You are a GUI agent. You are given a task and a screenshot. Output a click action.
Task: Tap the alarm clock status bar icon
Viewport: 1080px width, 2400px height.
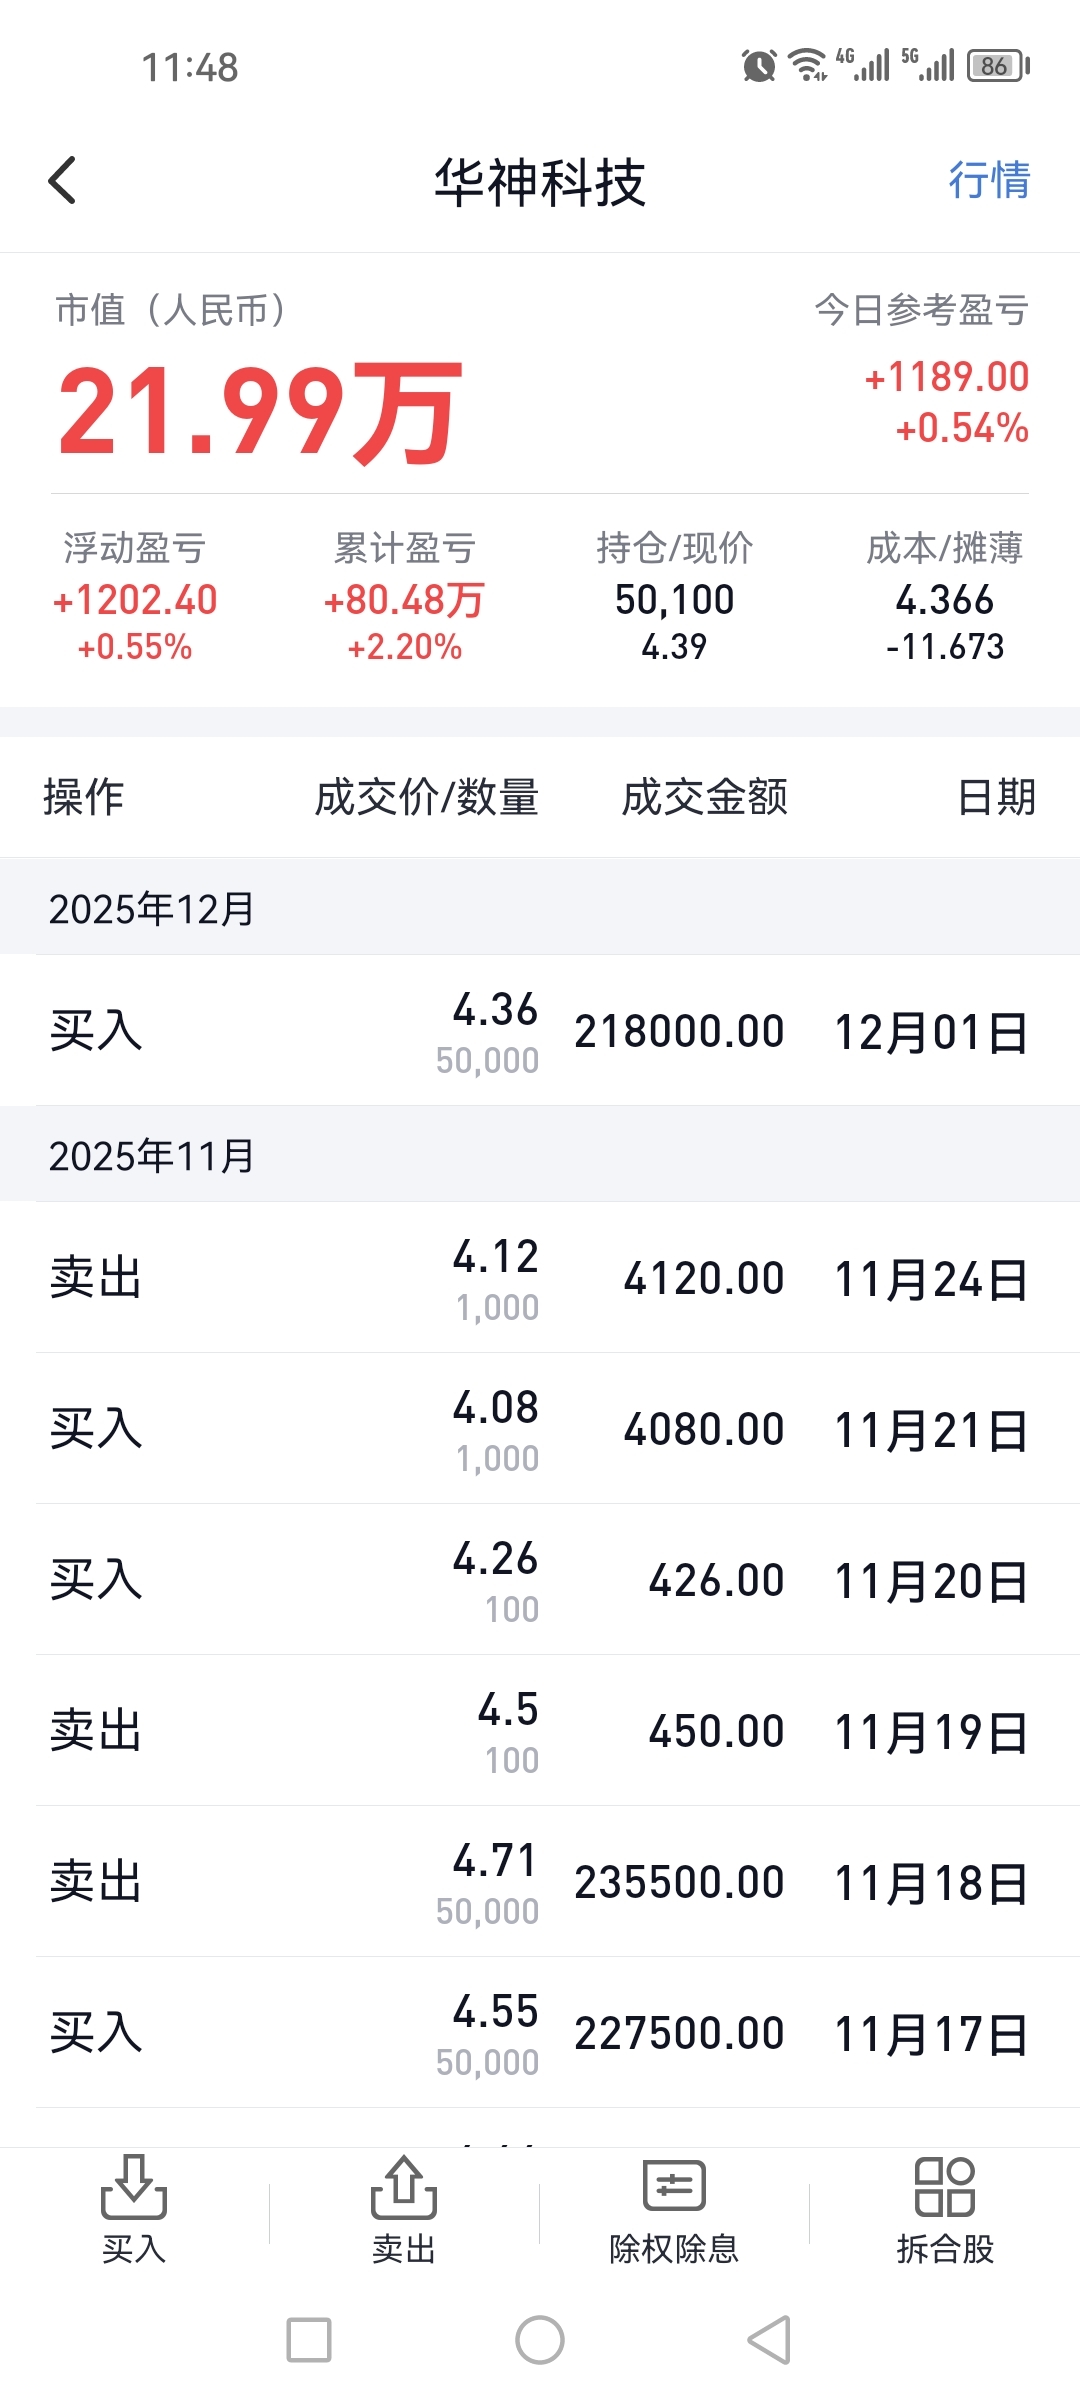click(x=759, y=66)
